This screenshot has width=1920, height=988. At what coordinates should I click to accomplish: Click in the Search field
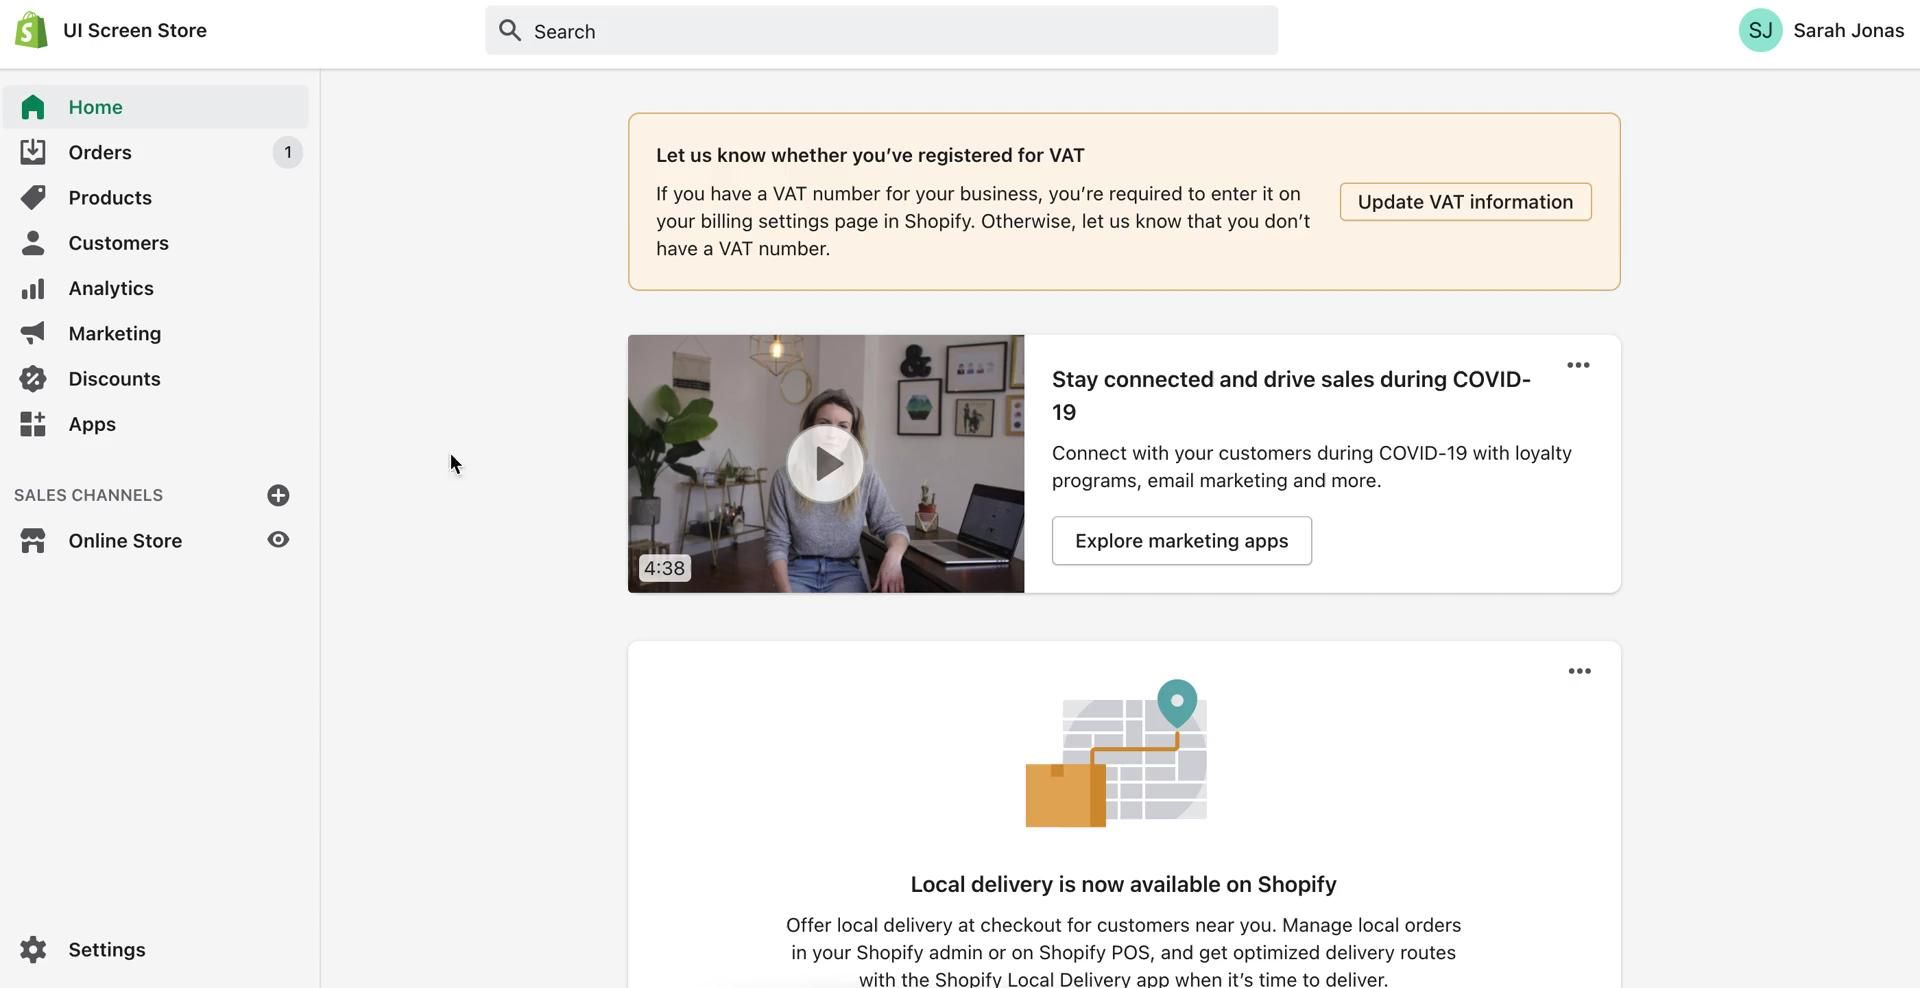pos(881,31)
